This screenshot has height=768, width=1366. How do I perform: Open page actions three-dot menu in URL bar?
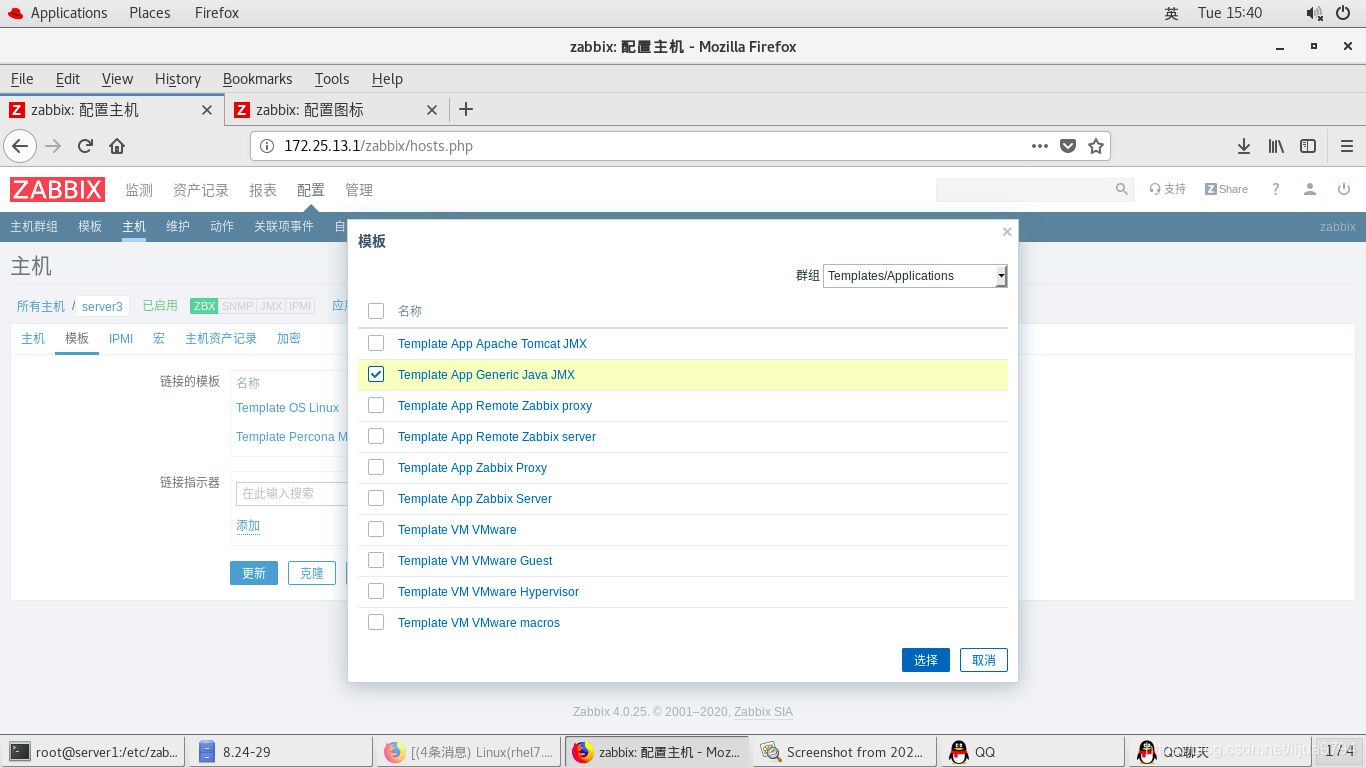click(x=1040, y=146)
